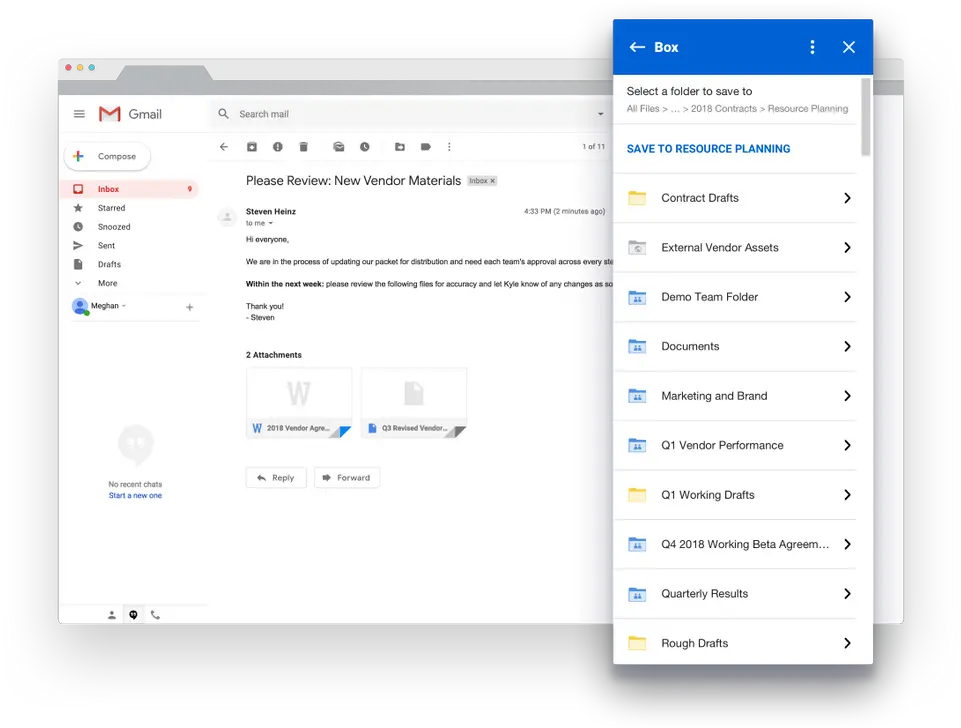Mark email as unread
The height and width of the screenshot is (728, 961).
pyautogui.click(x=338, y=147)
